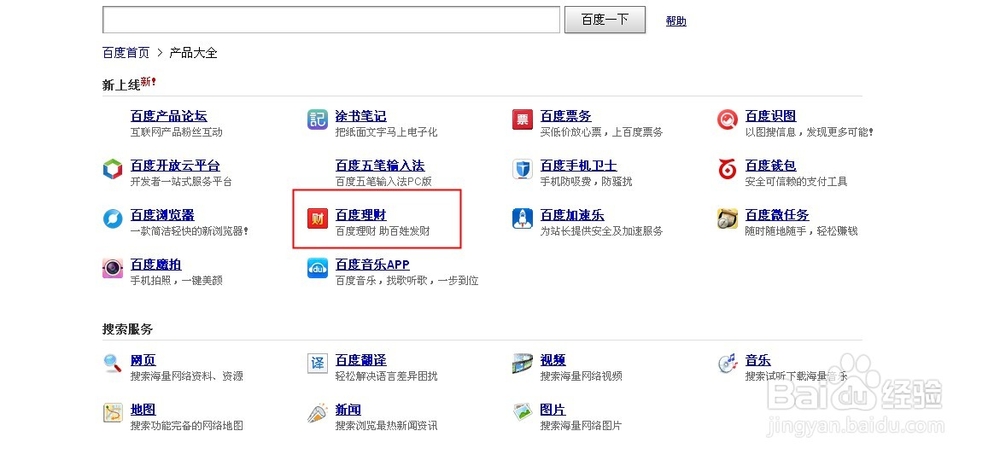1000x460 pixels.
Task: Open the 百度票务 link
Action: 566,116
